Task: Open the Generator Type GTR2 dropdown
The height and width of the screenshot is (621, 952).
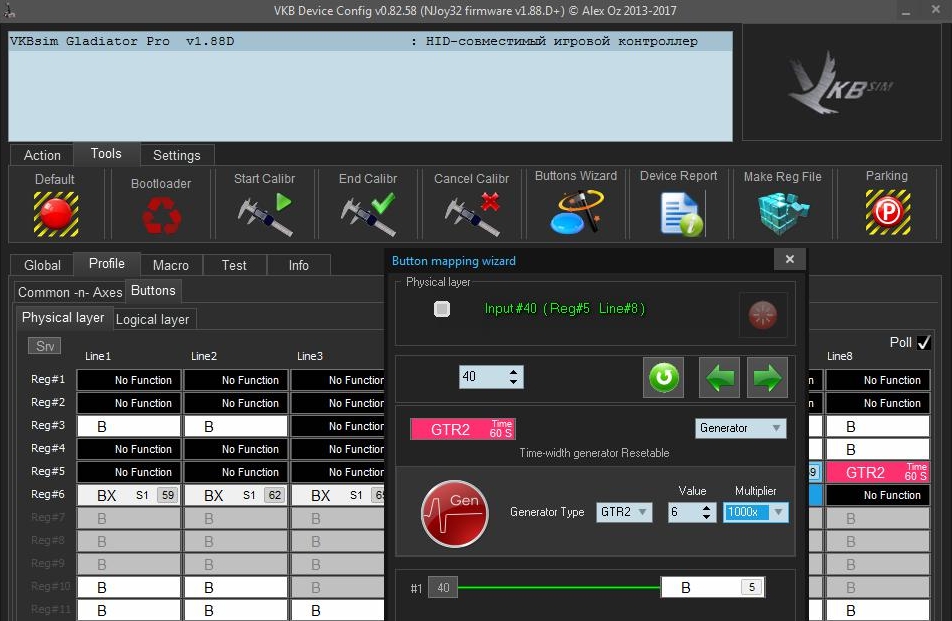Action: point(624,512)
